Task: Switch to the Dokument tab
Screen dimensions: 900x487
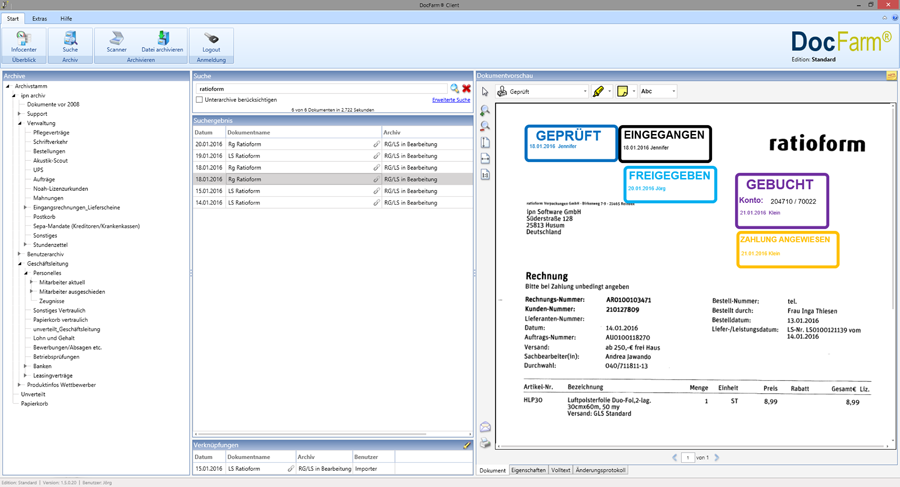Action: pos(492,470)
